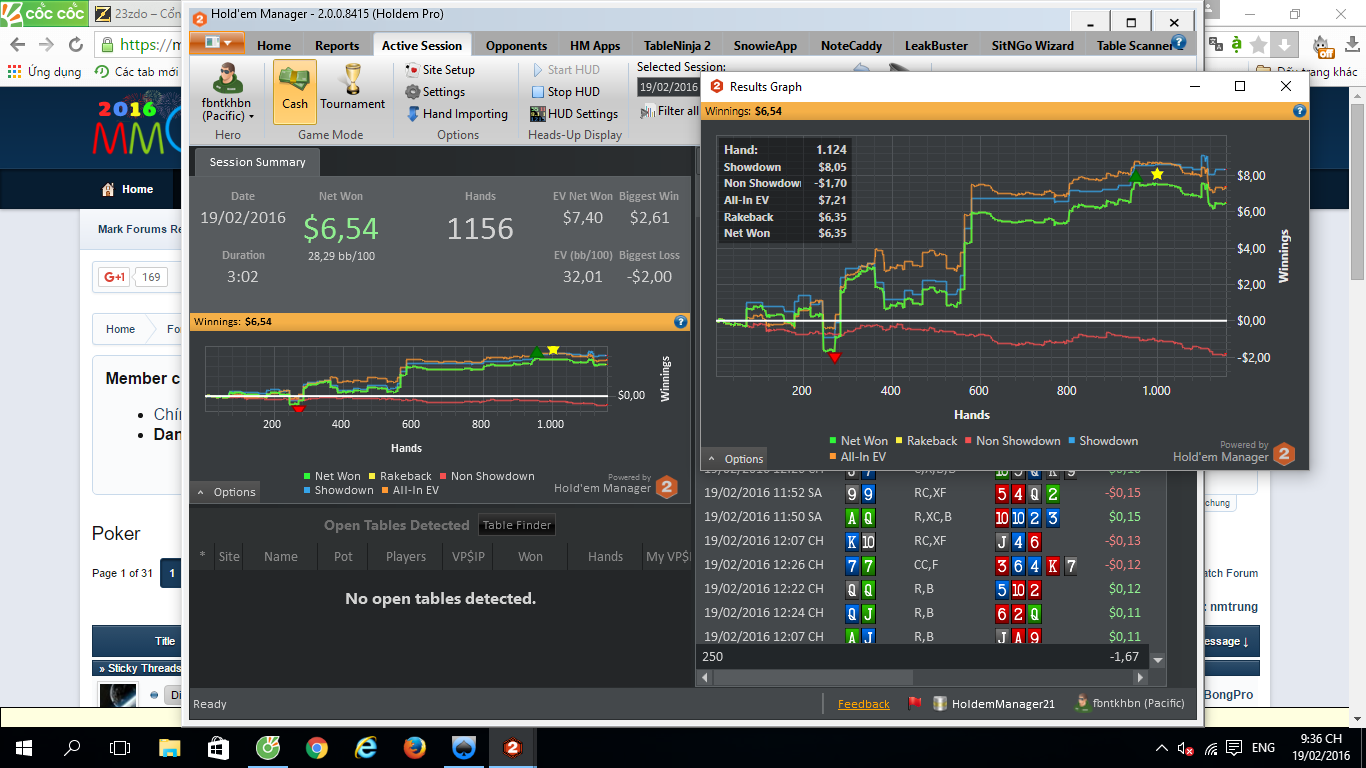Open the Opponents ribbon tab
The image size is (1366, 768).
[x=516, y=45]
